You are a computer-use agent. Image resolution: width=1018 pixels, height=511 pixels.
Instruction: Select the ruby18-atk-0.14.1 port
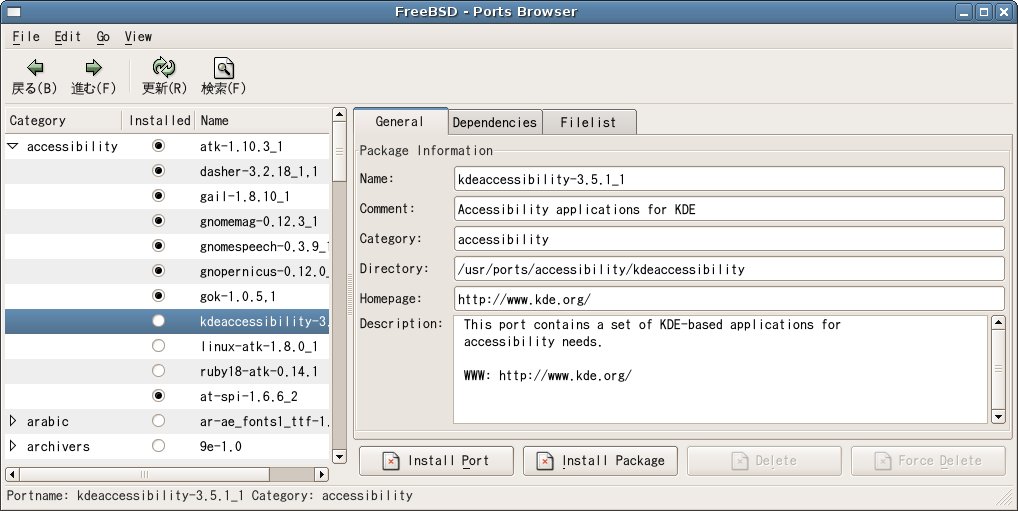click(258, 371)
